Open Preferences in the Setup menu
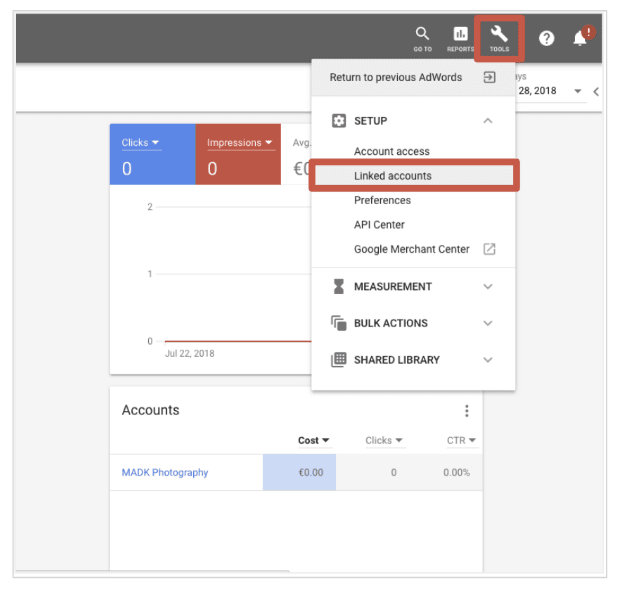The height and width of the screenshot is (600, 624). point(382,201)
